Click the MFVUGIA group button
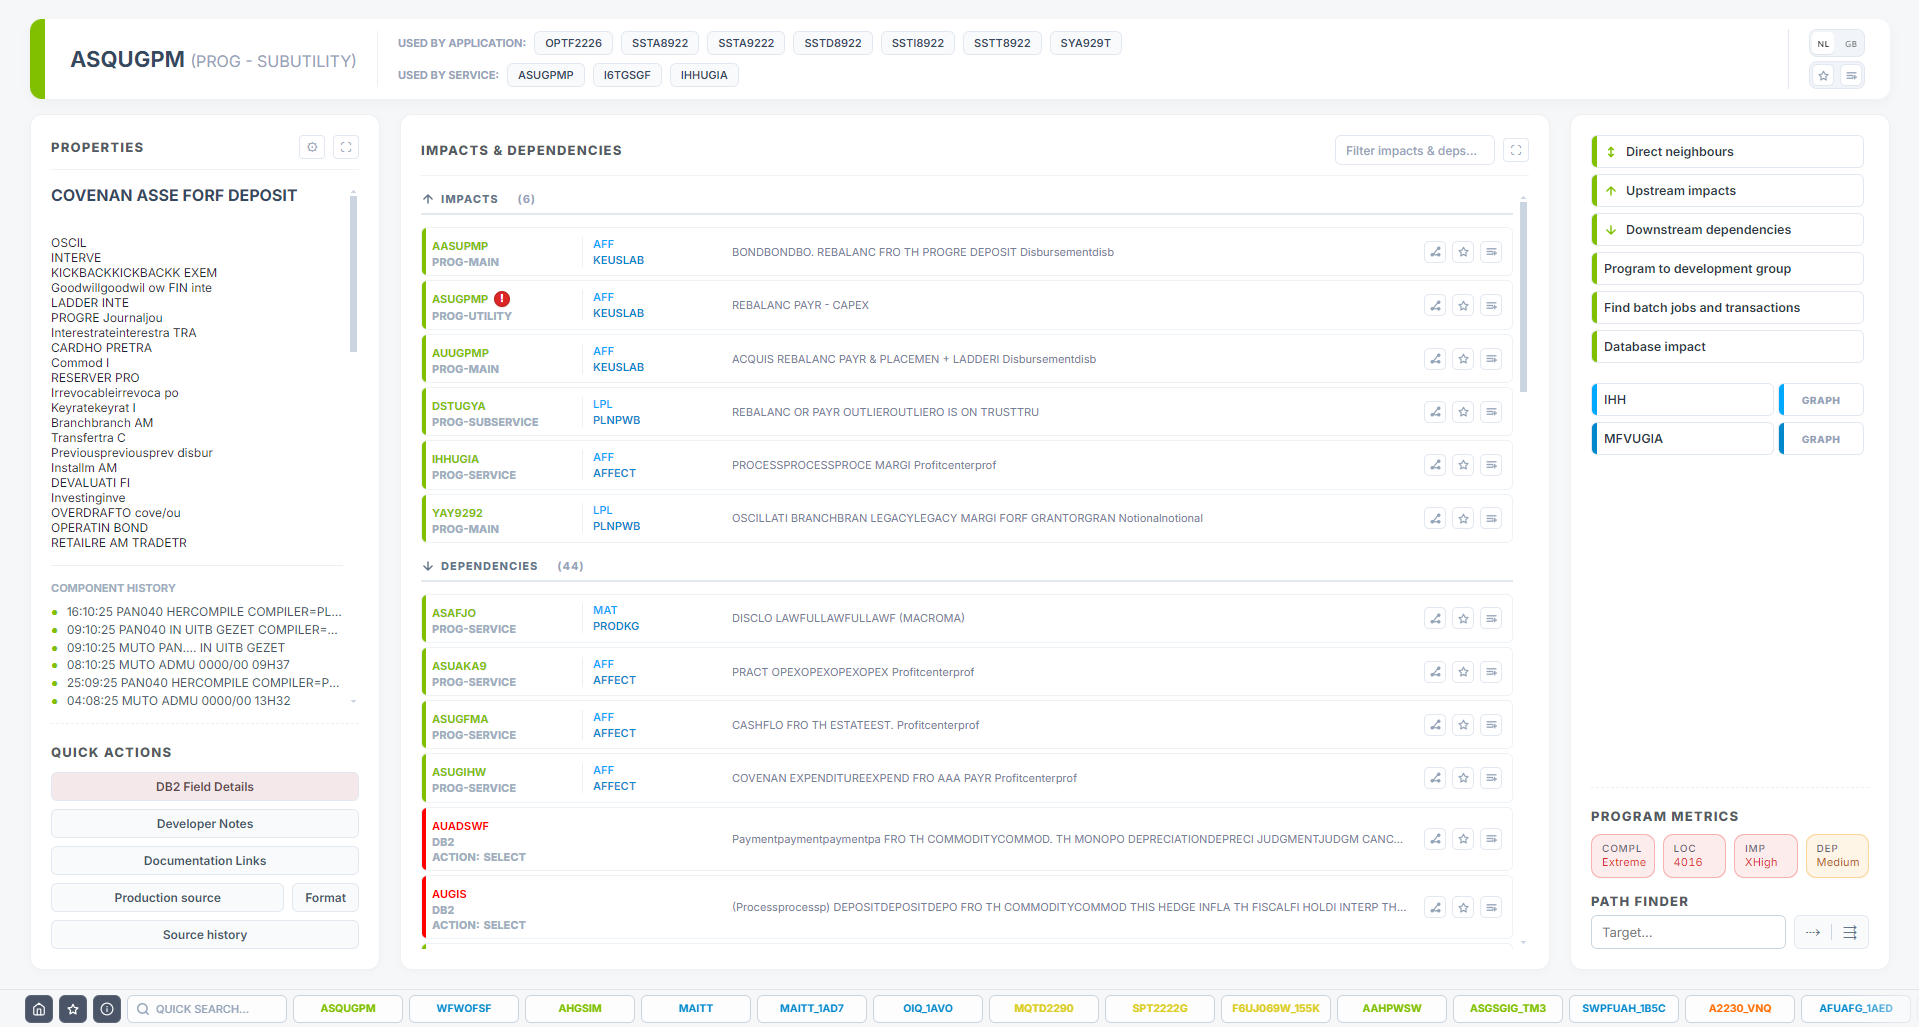1919x1027 pixels. [x=1683, y=439]
